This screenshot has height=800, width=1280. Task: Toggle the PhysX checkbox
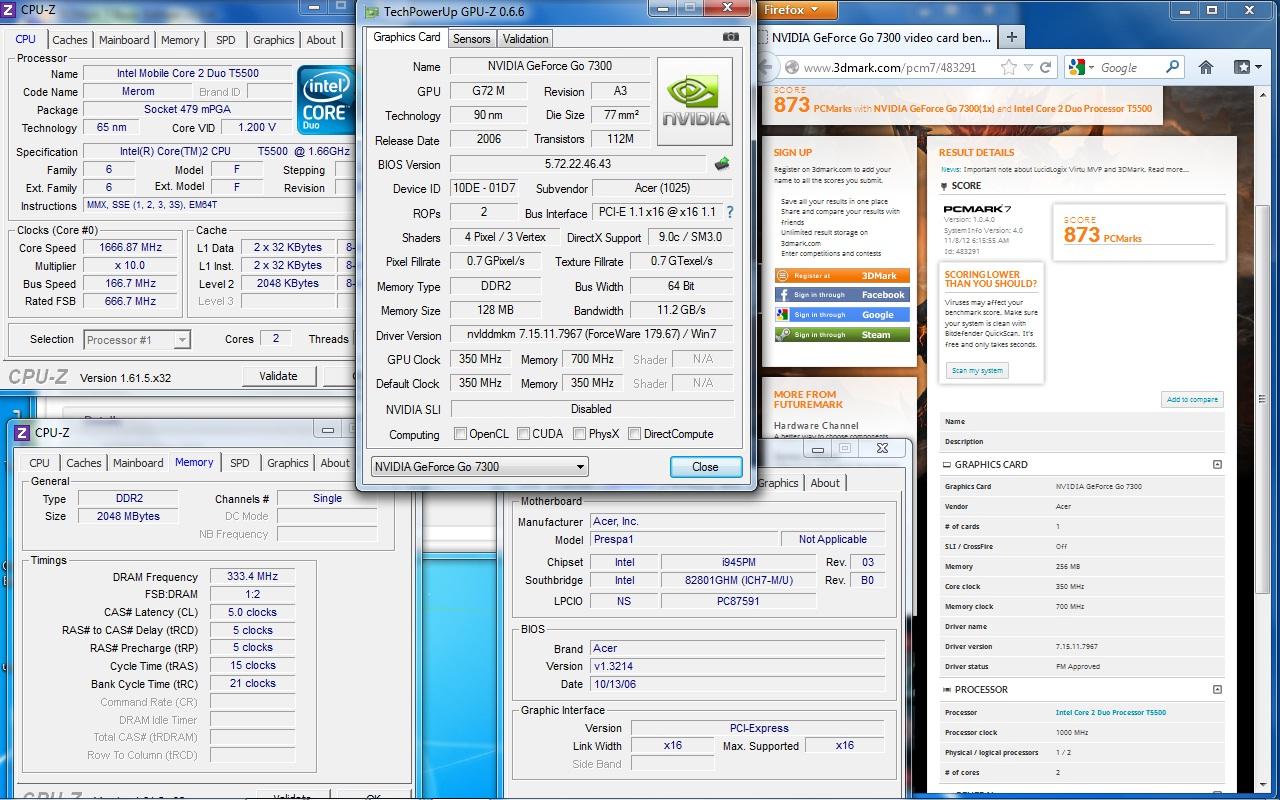(579, 434)
